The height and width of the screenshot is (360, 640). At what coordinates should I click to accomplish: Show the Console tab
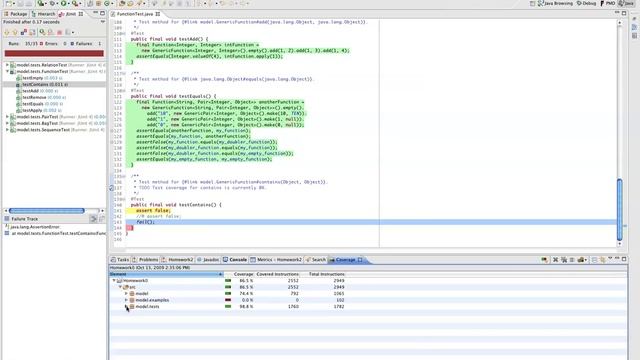click(x=235, y=260)
